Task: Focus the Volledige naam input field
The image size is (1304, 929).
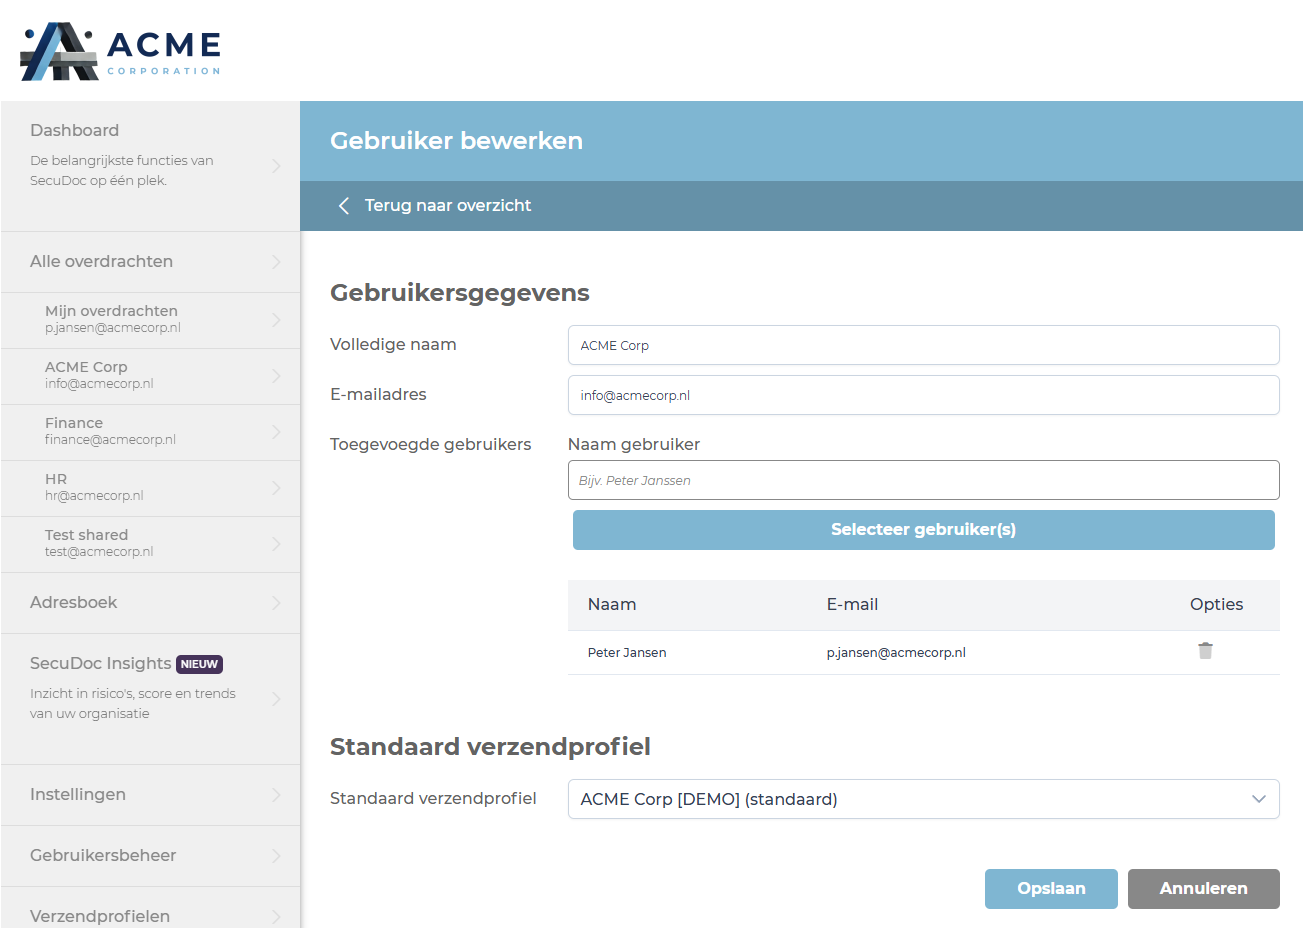Action: (923, 345)
